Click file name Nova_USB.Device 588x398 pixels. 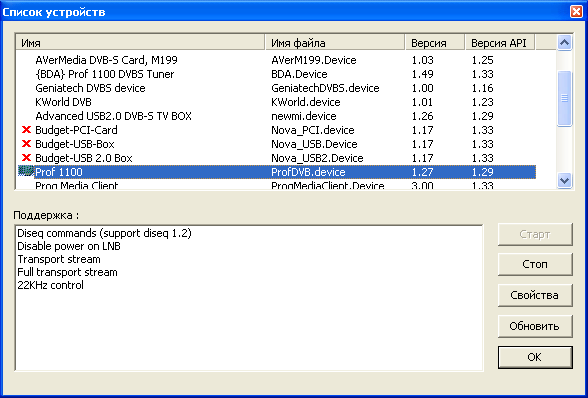click(x=314, y=144)
